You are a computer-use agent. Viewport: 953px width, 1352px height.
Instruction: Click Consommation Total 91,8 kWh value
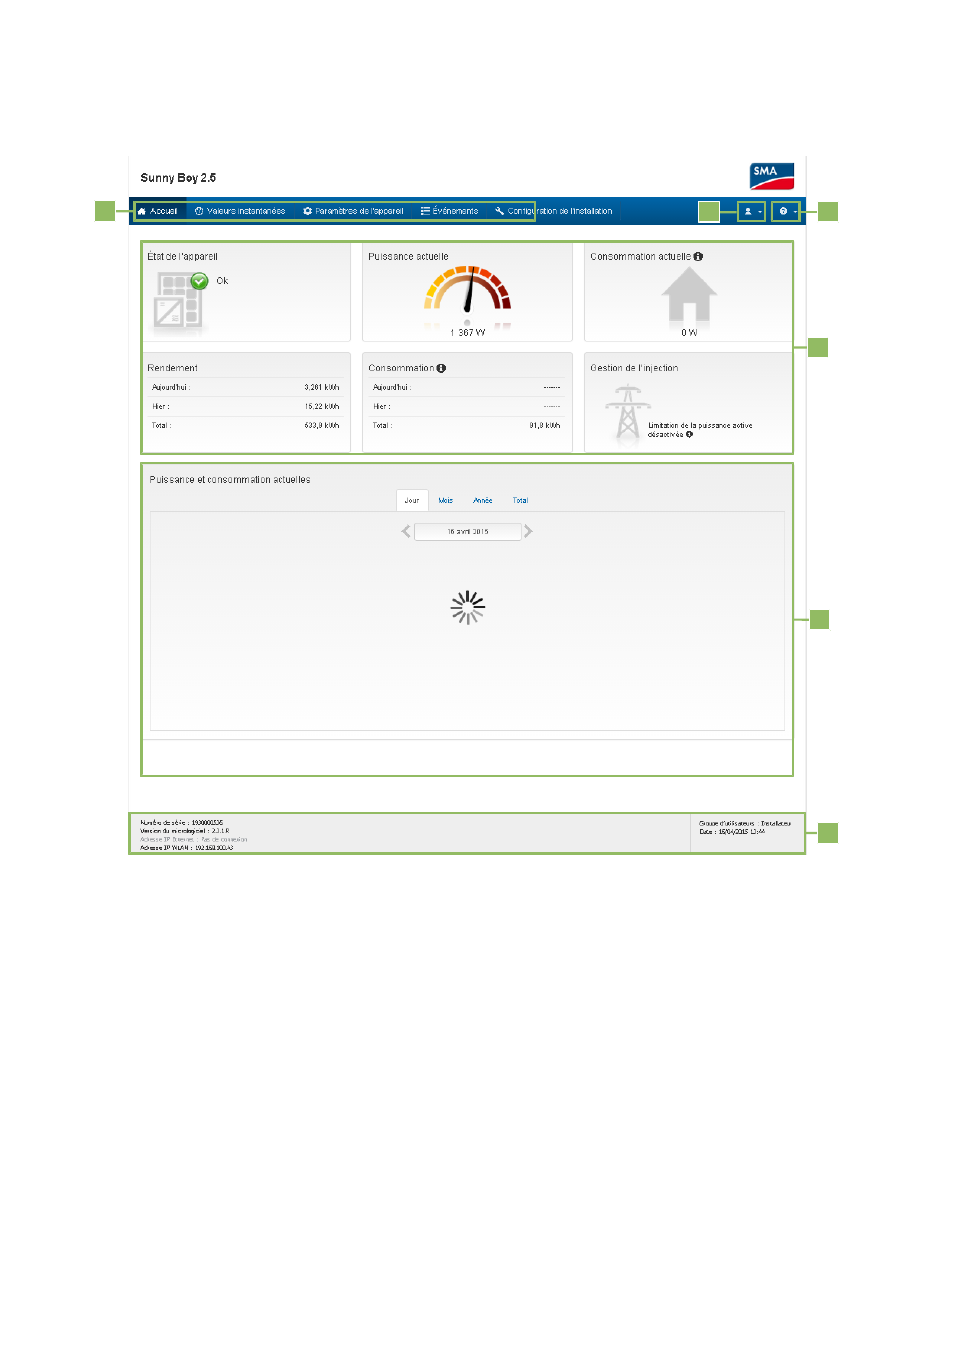pyautogui.click(x=545, y=425)
